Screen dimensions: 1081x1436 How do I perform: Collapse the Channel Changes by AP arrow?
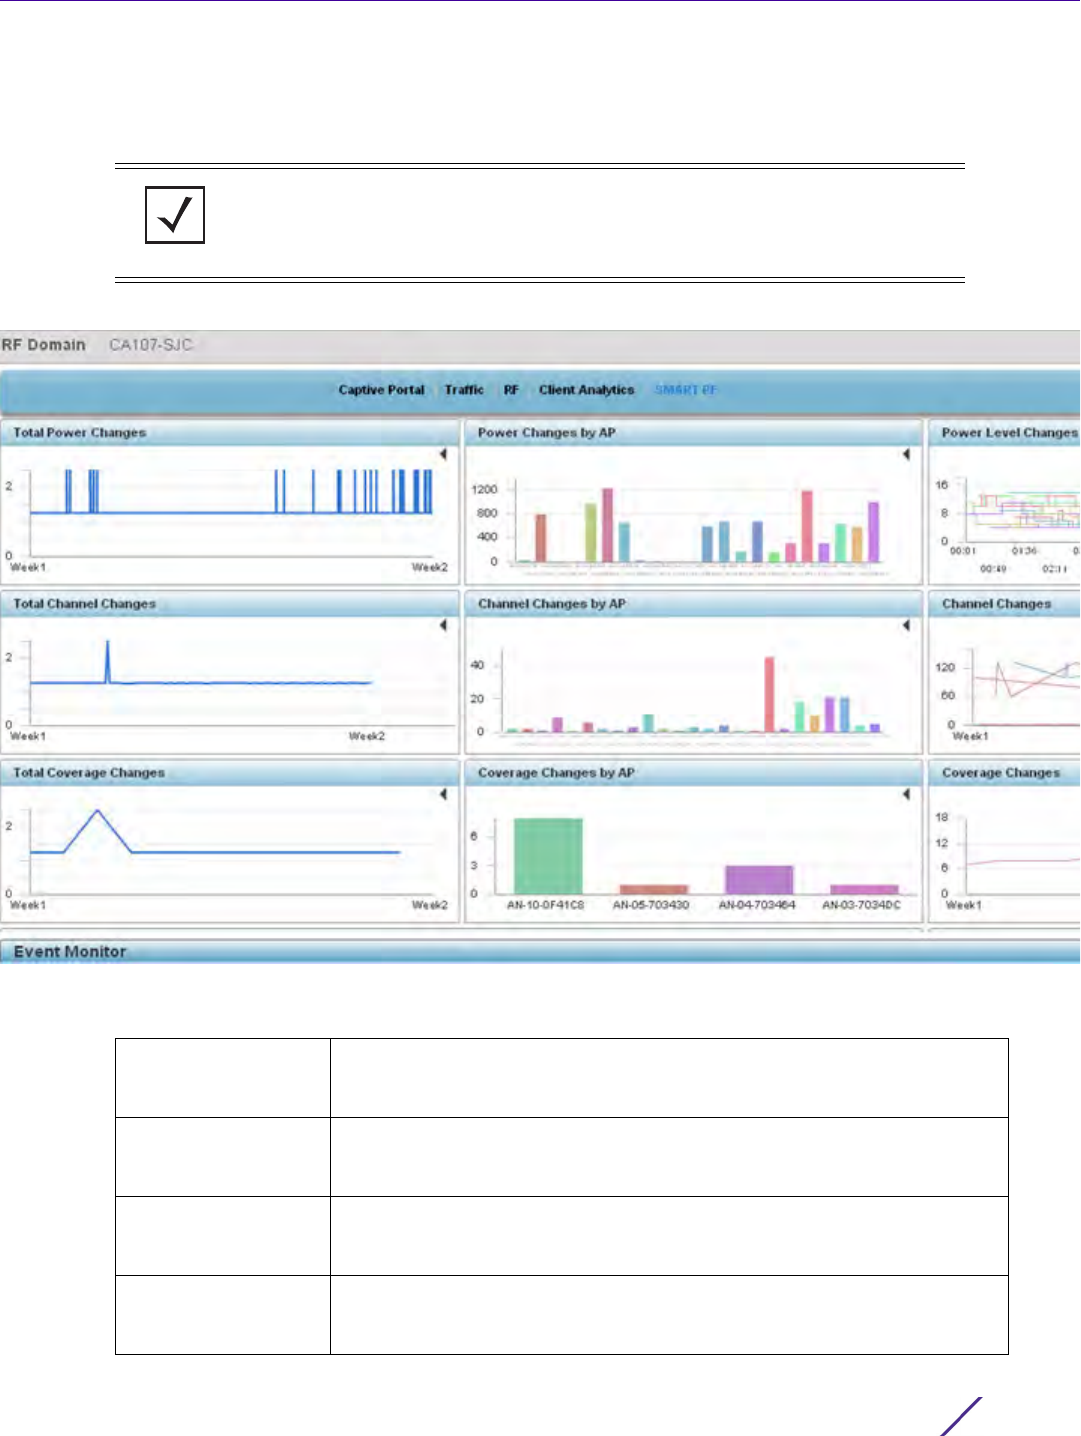click(906, 625)
